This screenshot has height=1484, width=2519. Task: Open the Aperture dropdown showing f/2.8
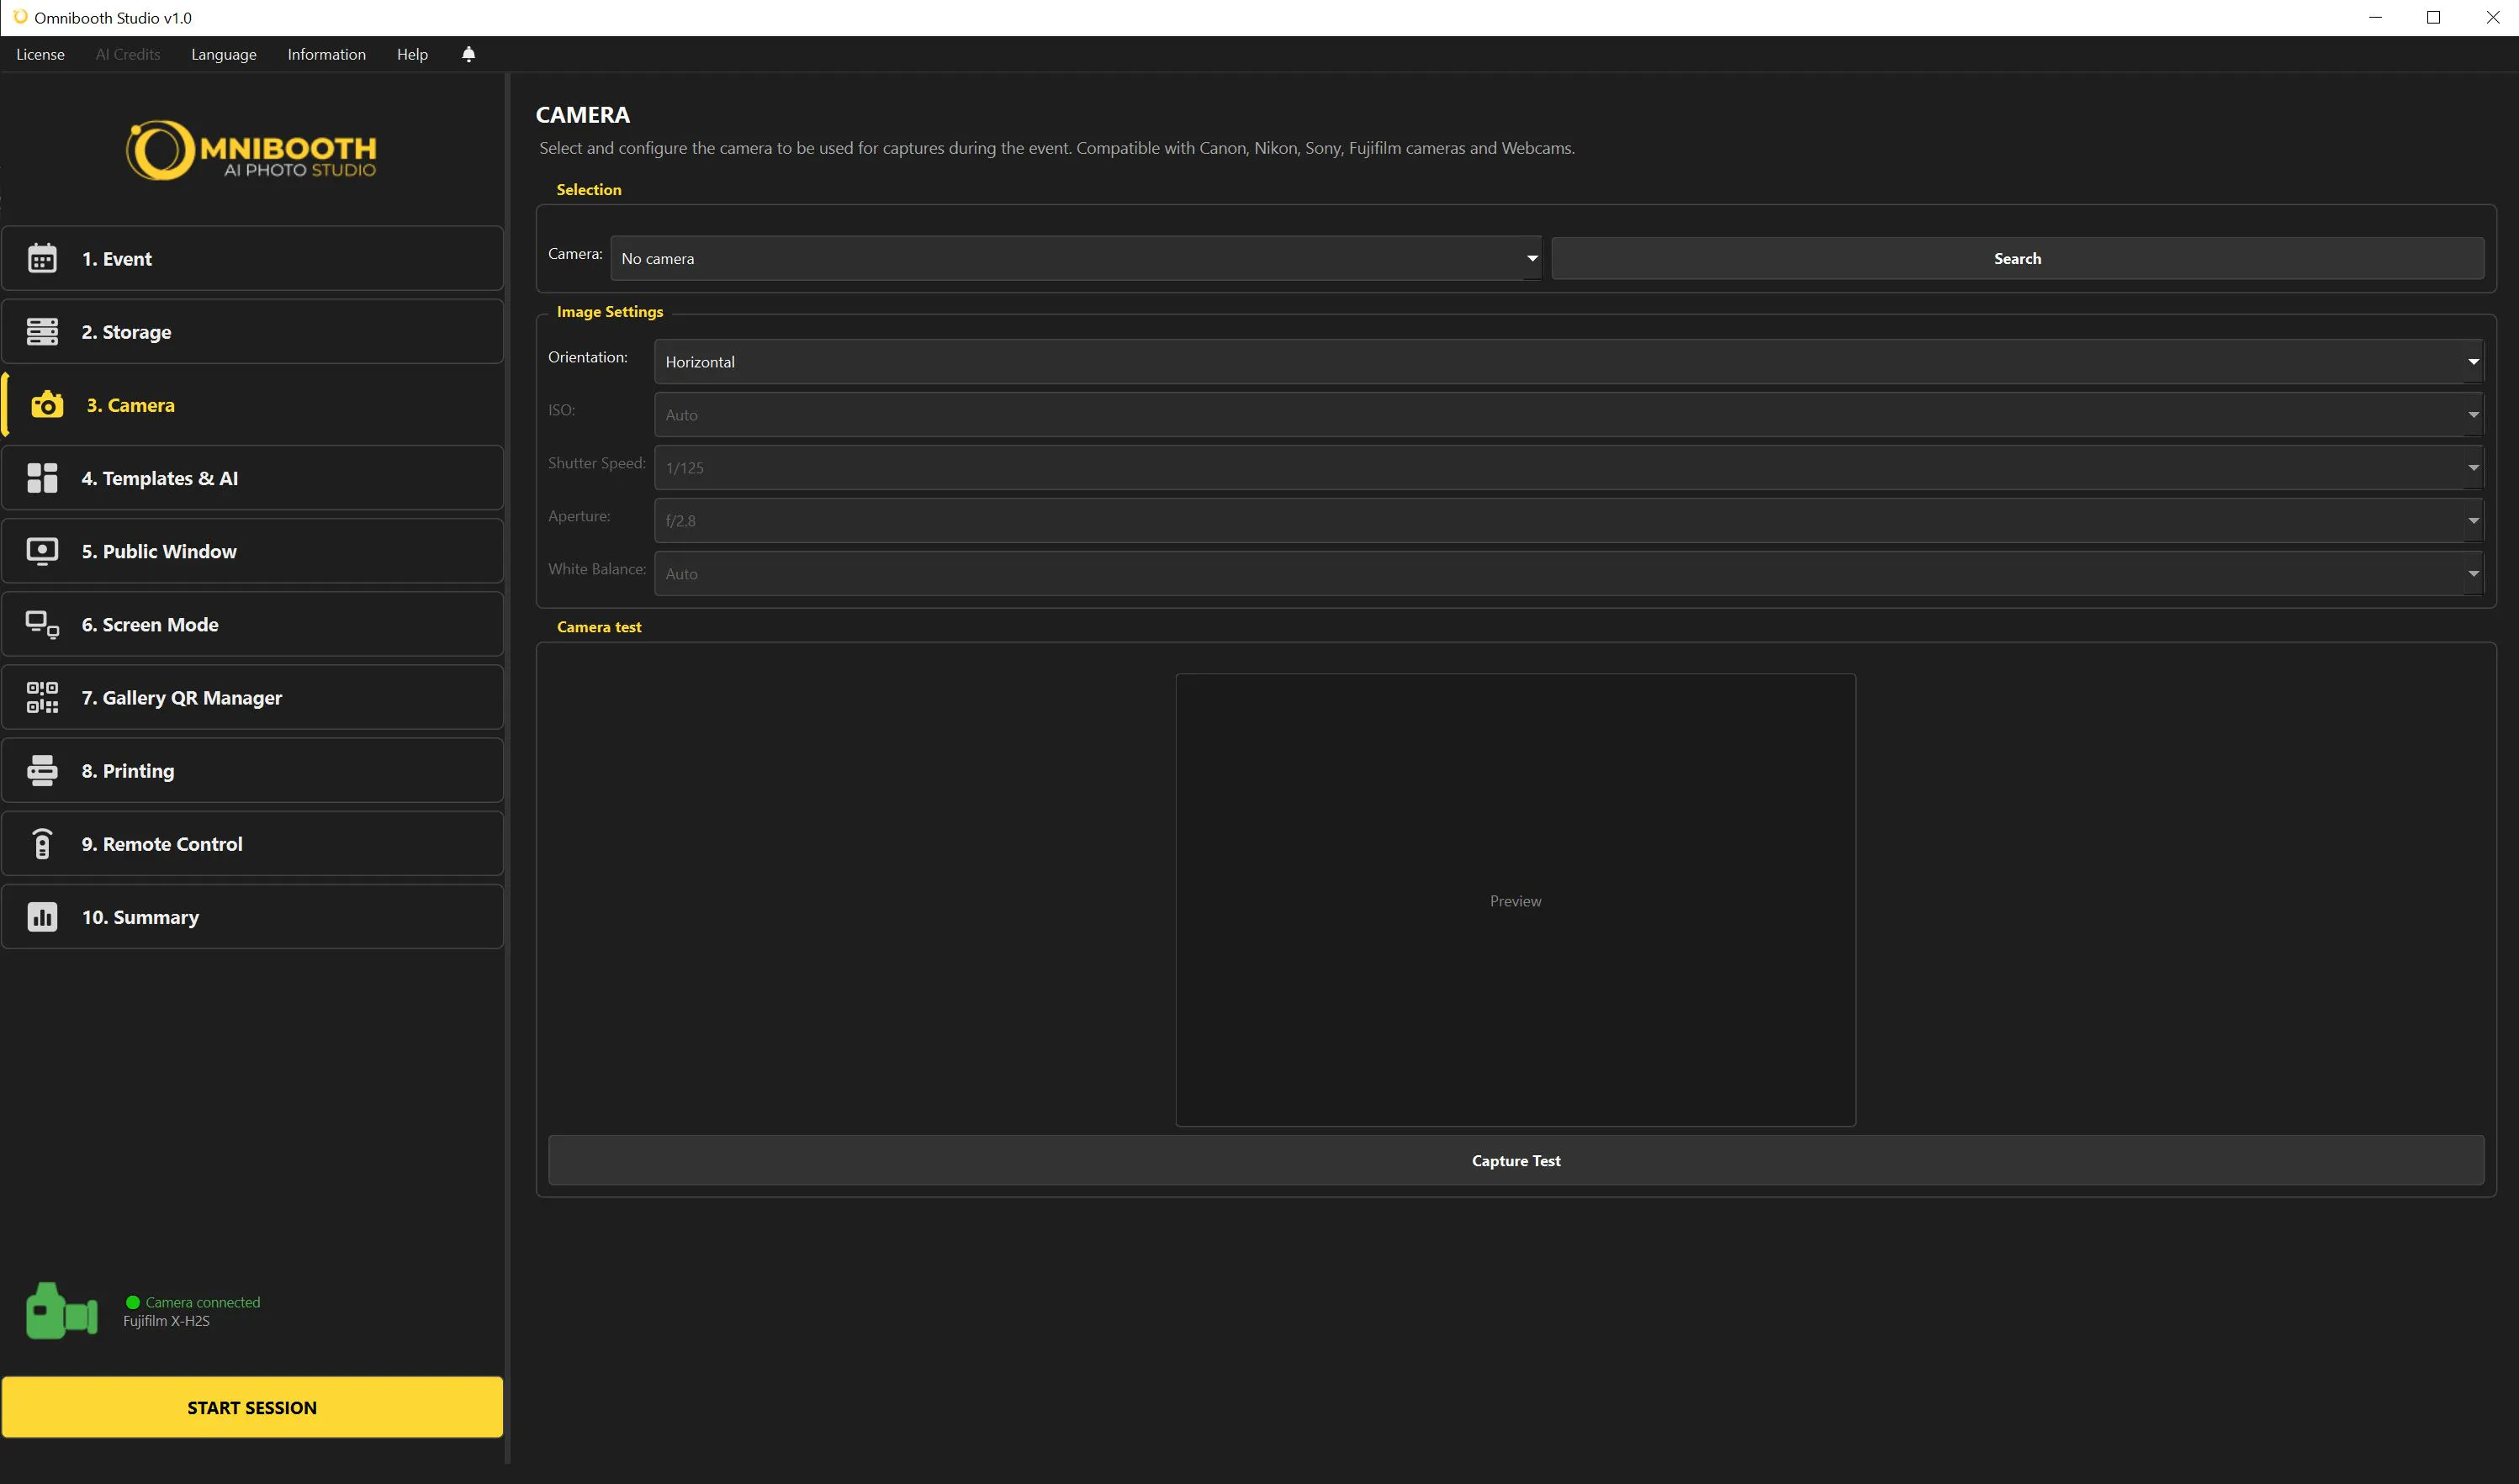pos(1568,520)
